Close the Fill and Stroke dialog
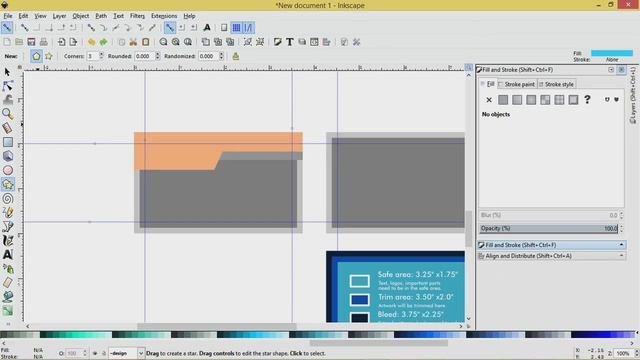Viewport: 640px width, 360px height. 621,70
